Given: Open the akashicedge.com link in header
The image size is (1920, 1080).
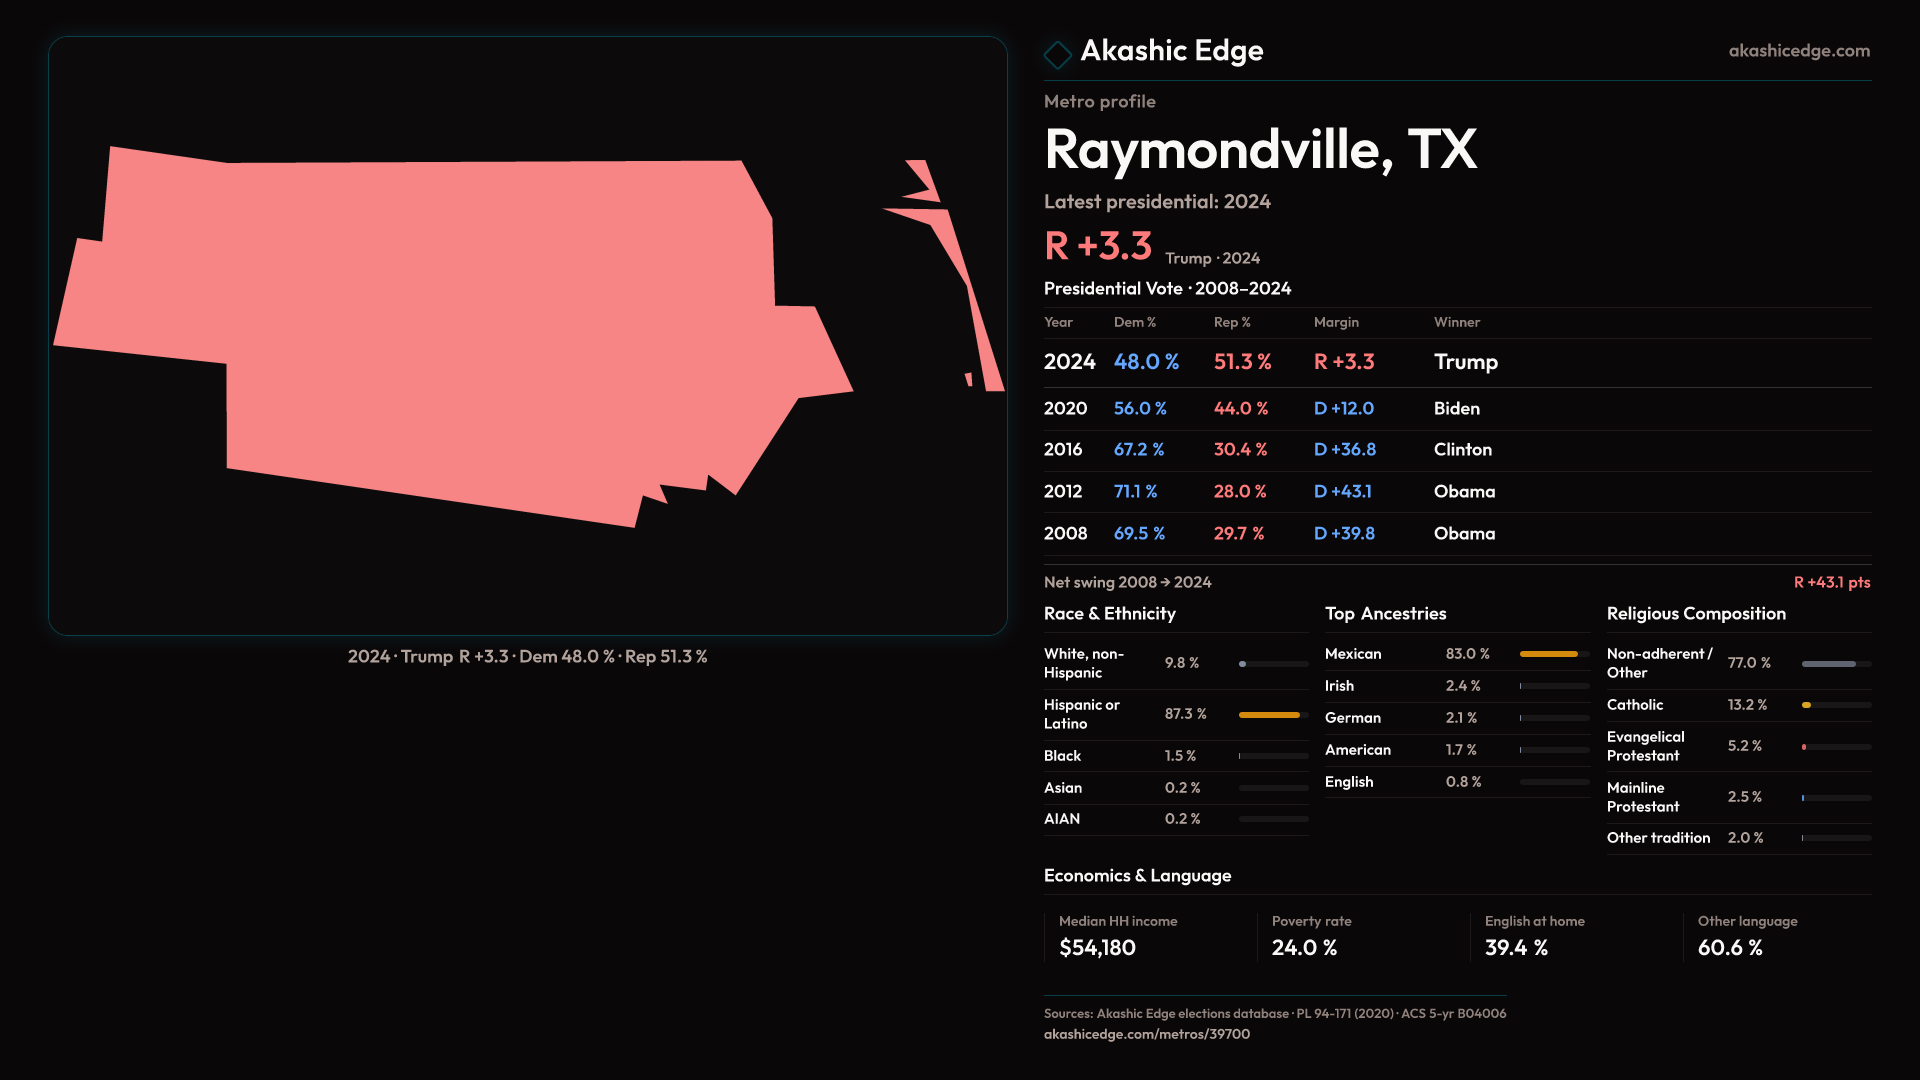Looking at the screenshot, I should (1798, 51).
